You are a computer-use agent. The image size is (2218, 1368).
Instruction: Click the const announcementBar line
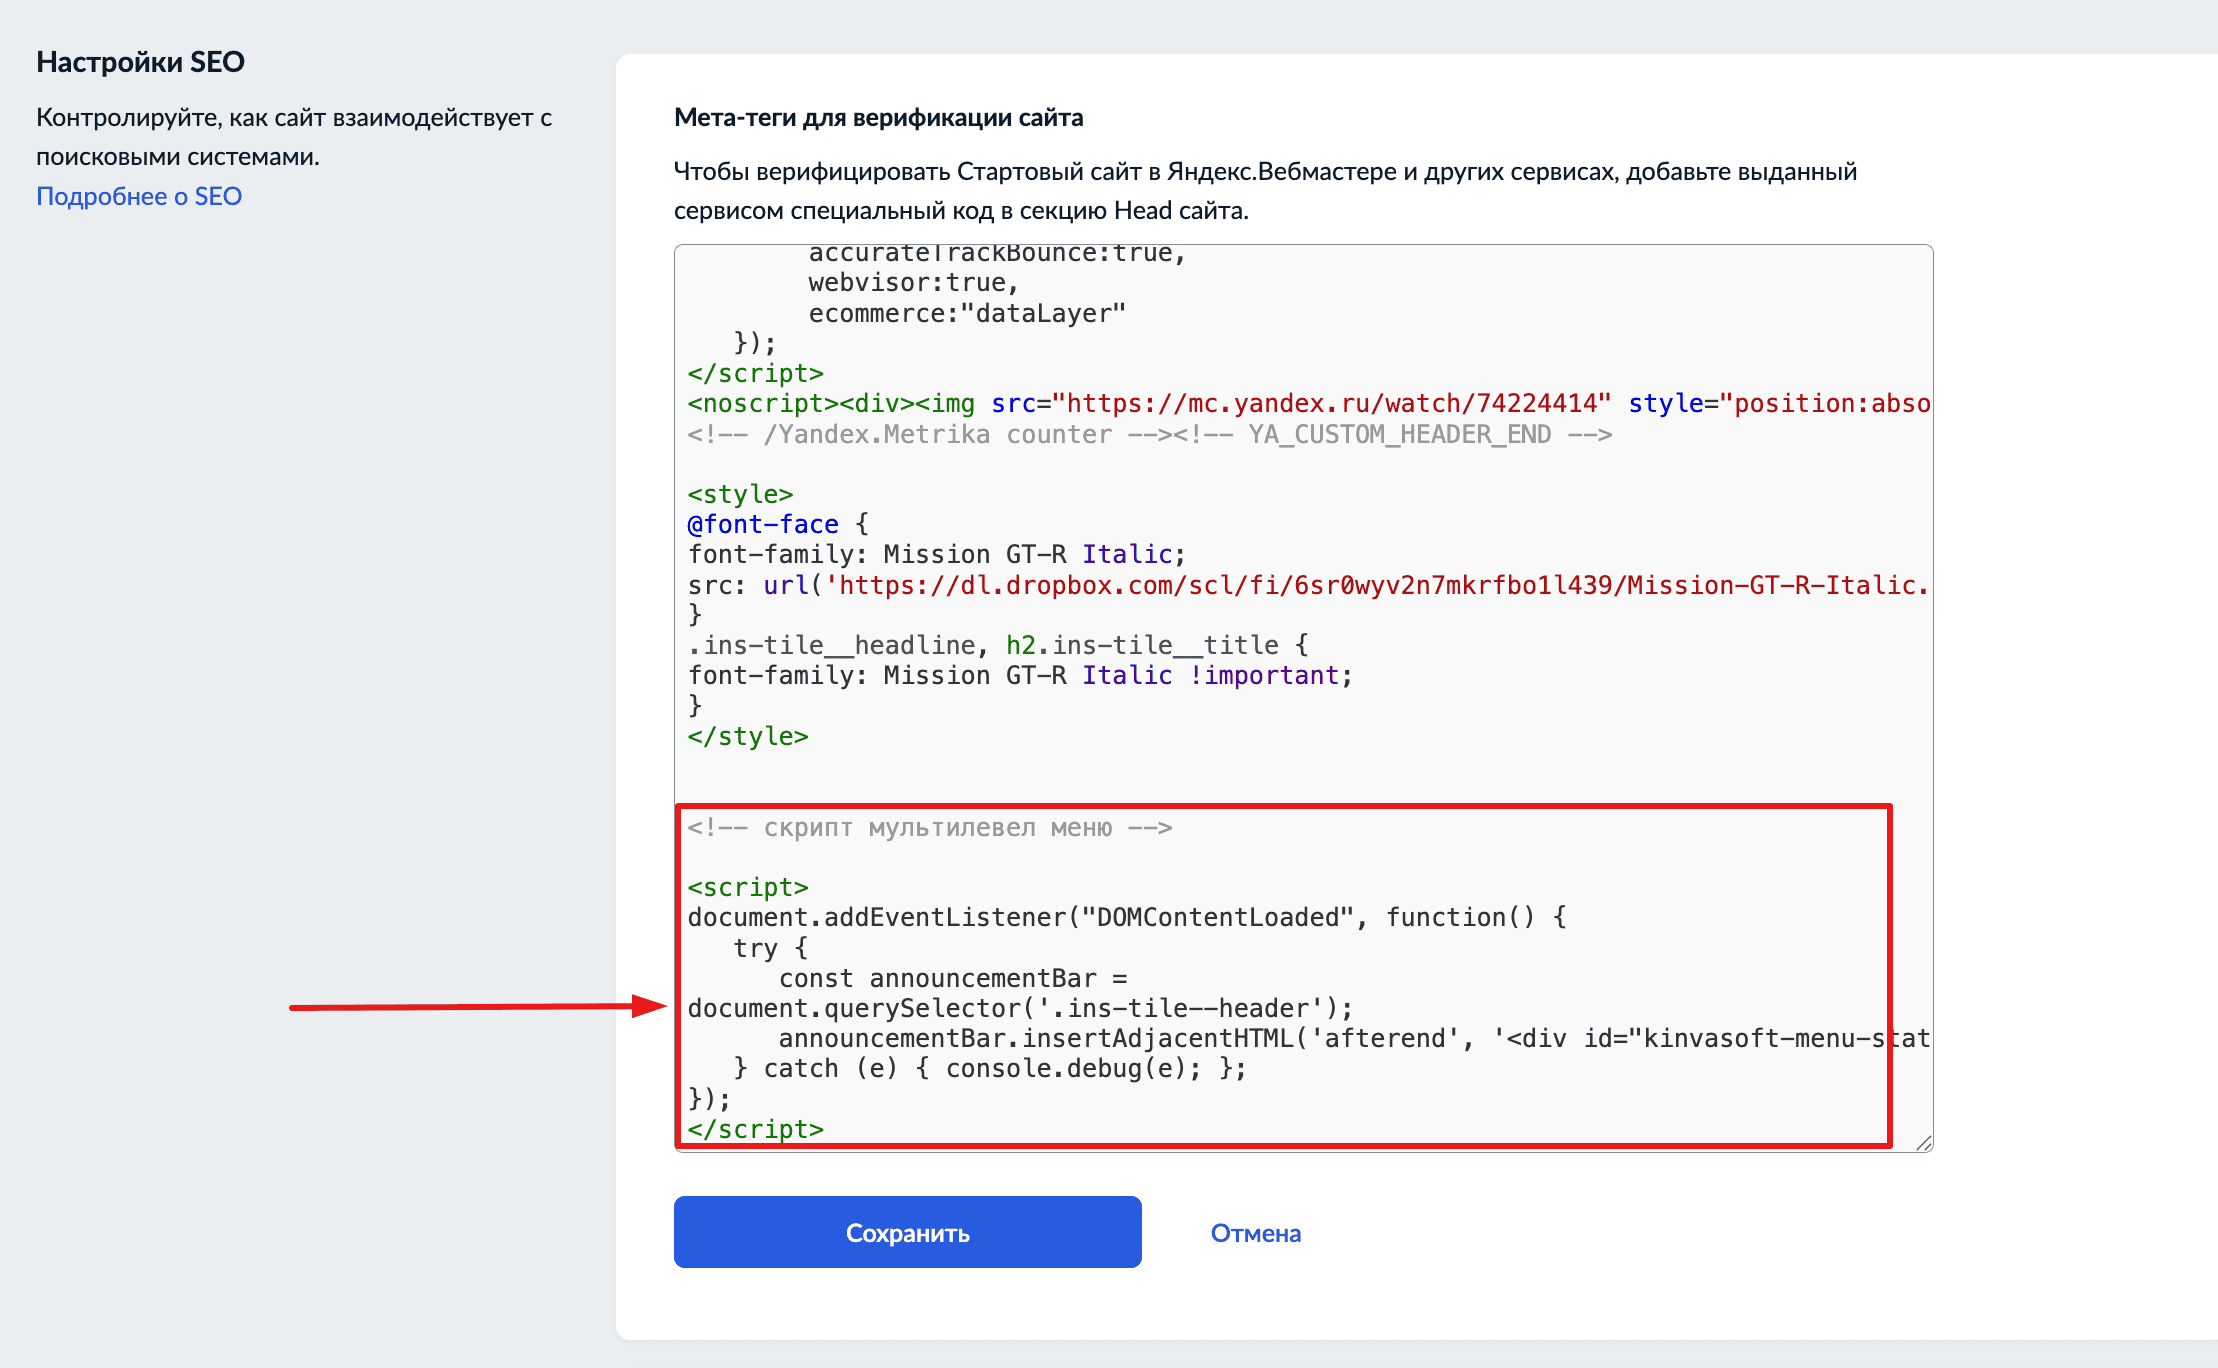click(x=953, y=978)
